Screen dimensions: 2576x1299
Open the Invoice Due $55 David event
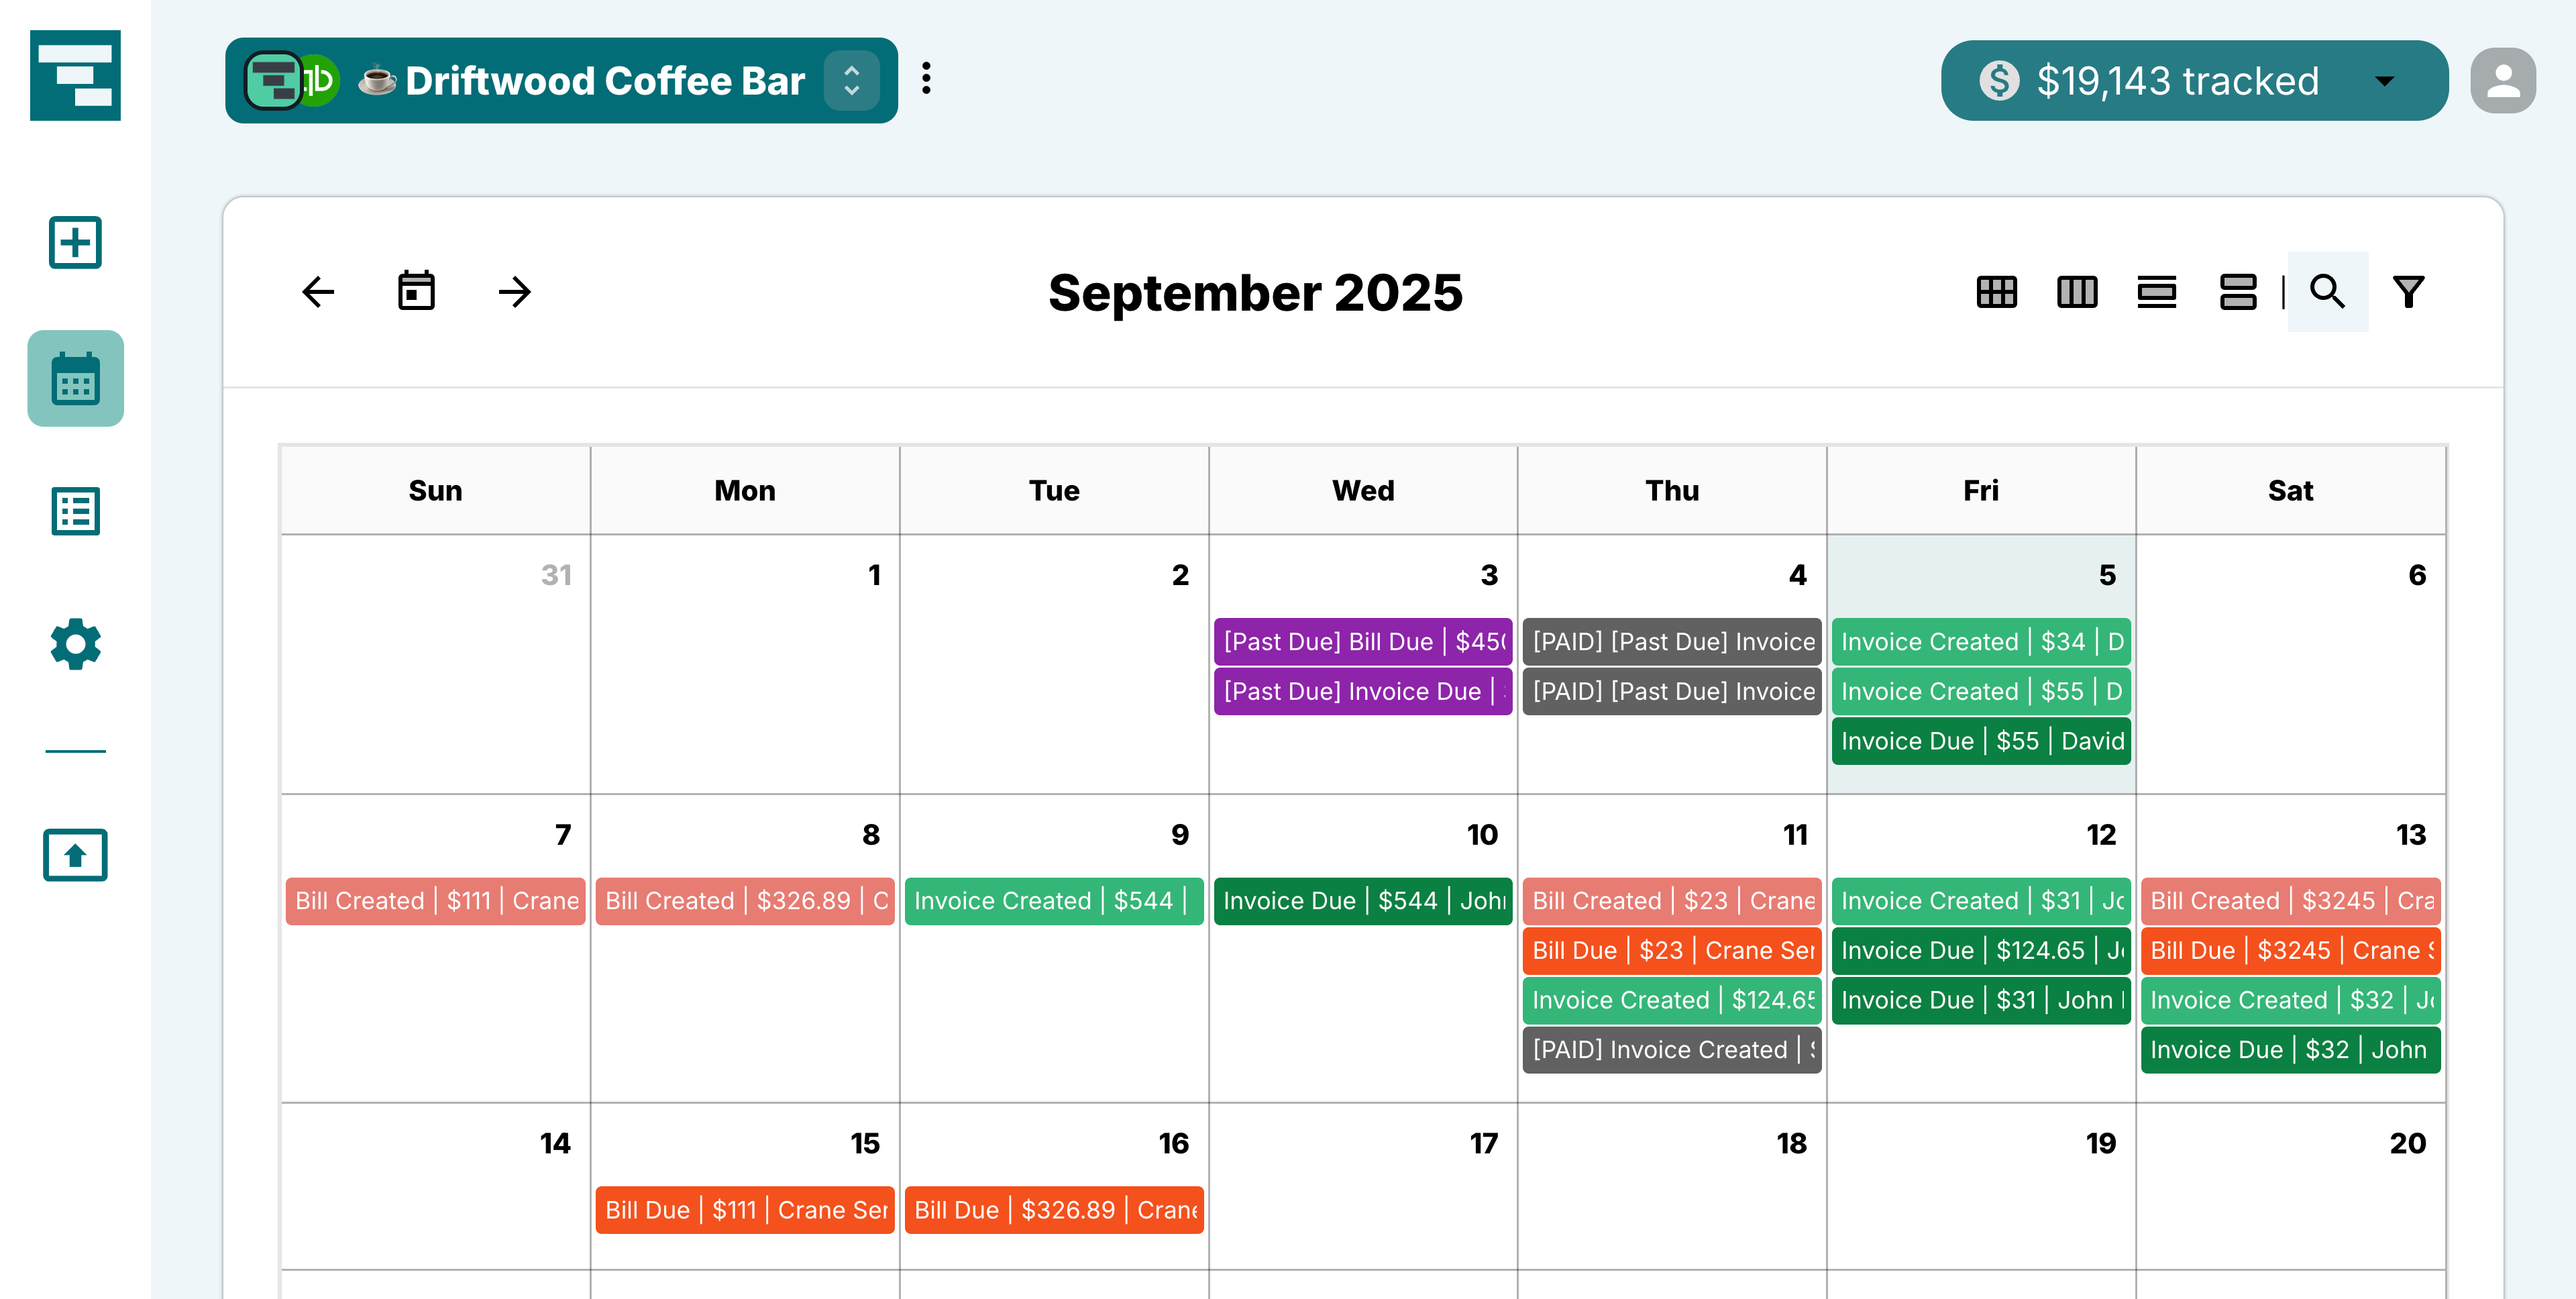(1980, 741)
